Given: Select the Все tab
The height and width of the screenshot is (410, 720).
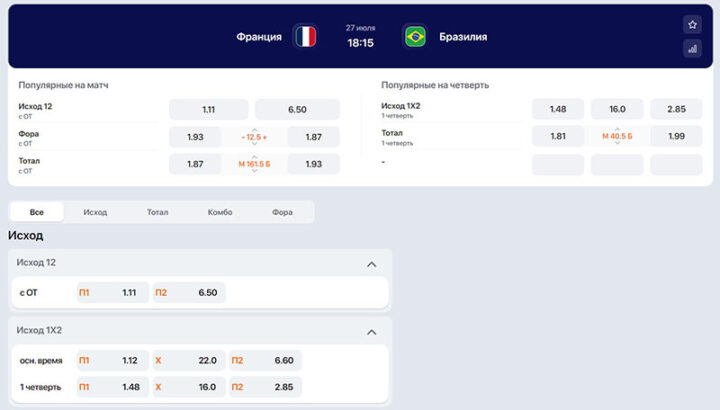Looking at the screenshot, I should [x=37, y=212].
